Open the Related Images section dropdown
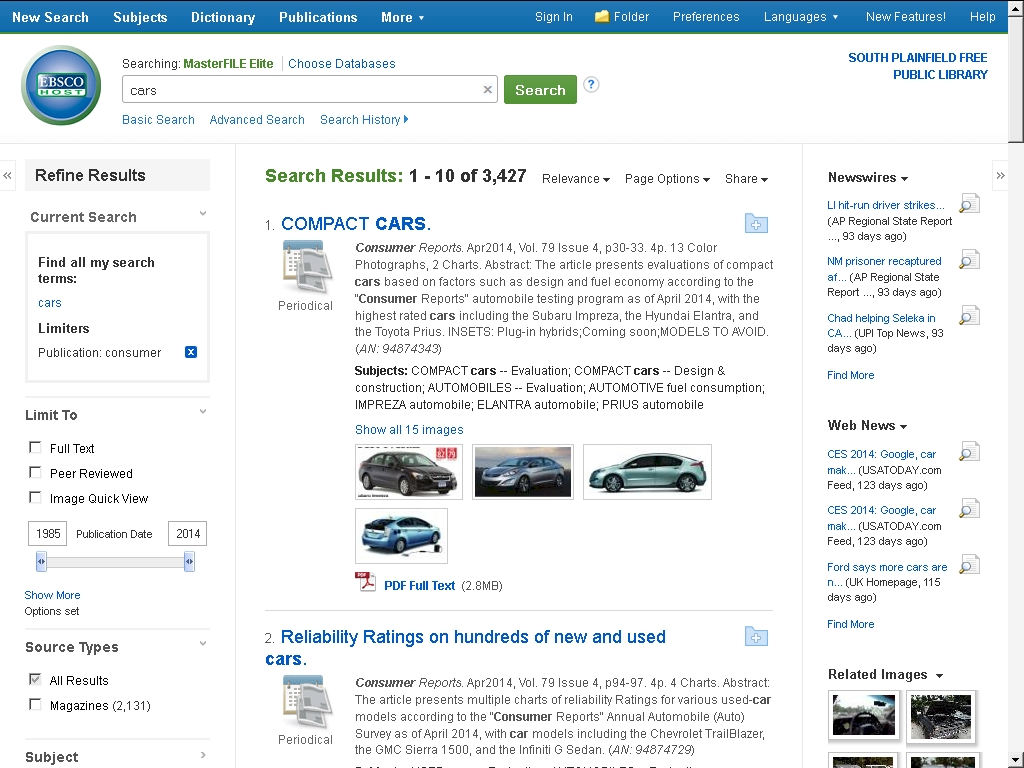The width and height of the screenshot is (1024, 768). pos(886,675)
